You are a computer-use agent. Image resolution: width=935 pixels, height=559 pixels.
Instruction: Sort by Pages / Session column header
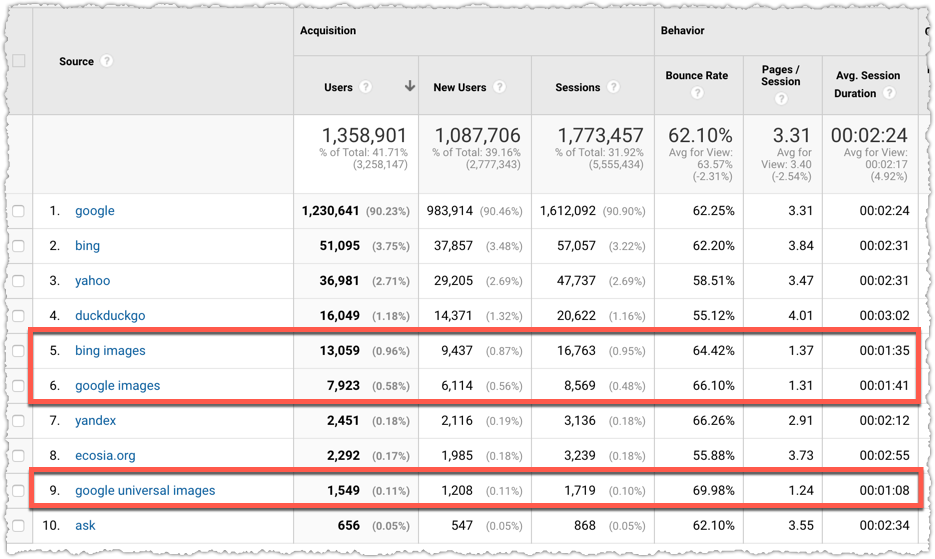781,75
